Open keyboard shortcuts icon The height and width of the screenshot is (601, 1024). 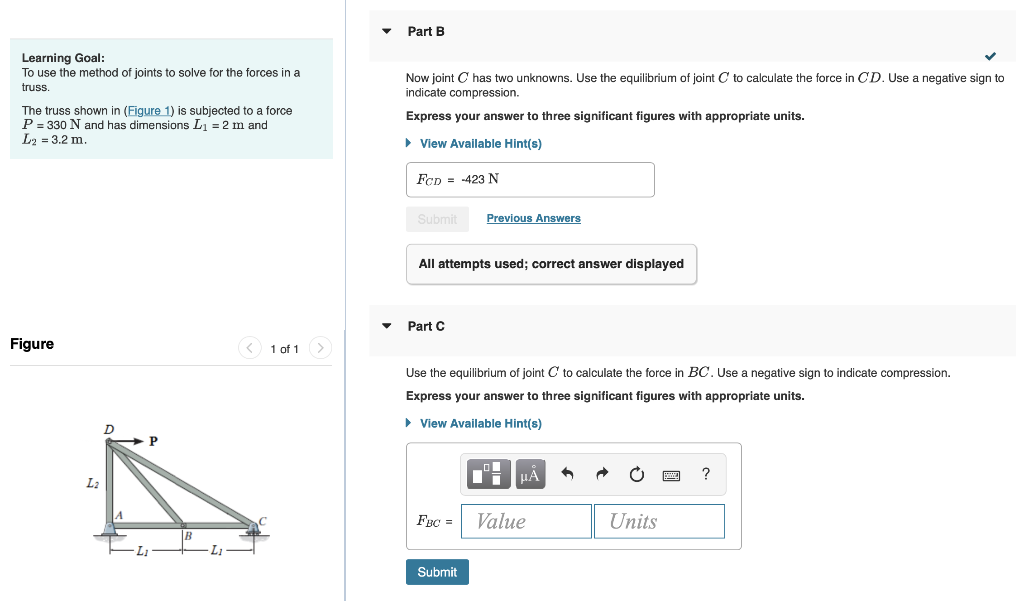[671, 475]
